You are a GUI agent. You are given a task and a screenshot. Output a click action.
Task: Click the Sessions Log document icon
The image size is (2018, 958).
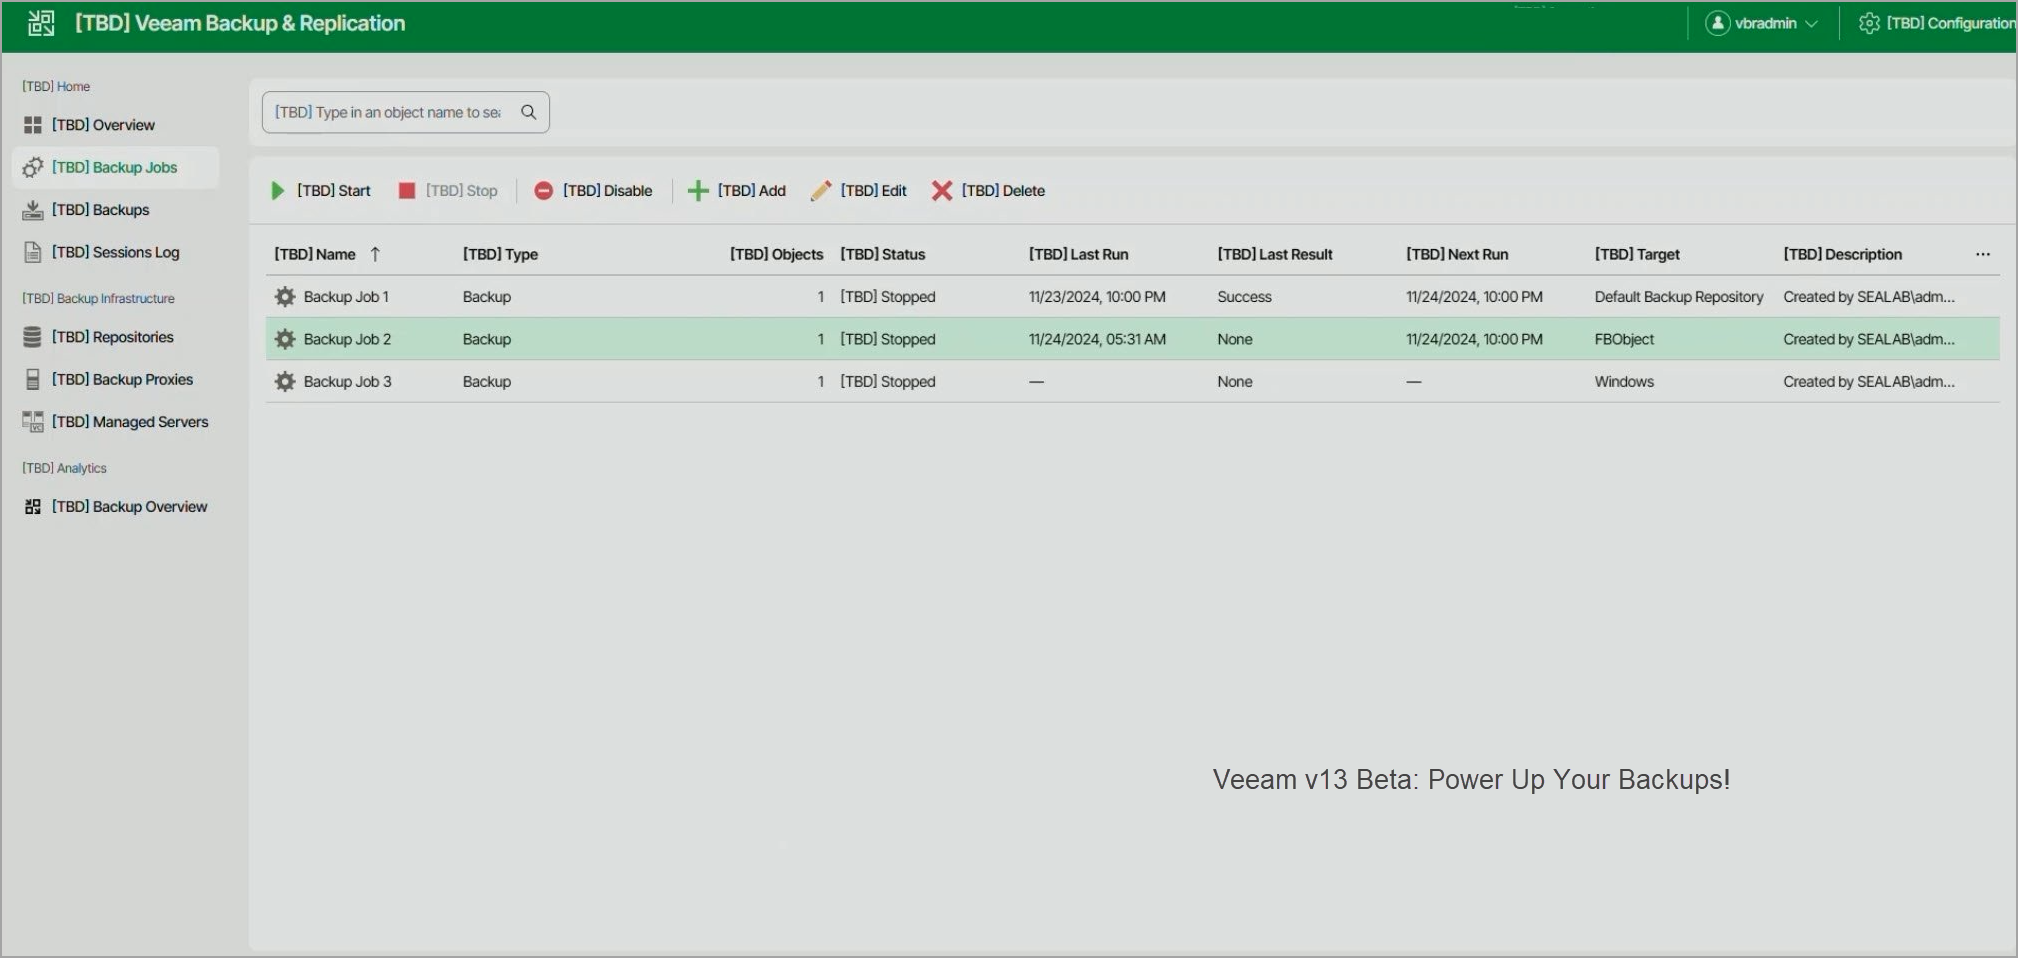point(33,252)
